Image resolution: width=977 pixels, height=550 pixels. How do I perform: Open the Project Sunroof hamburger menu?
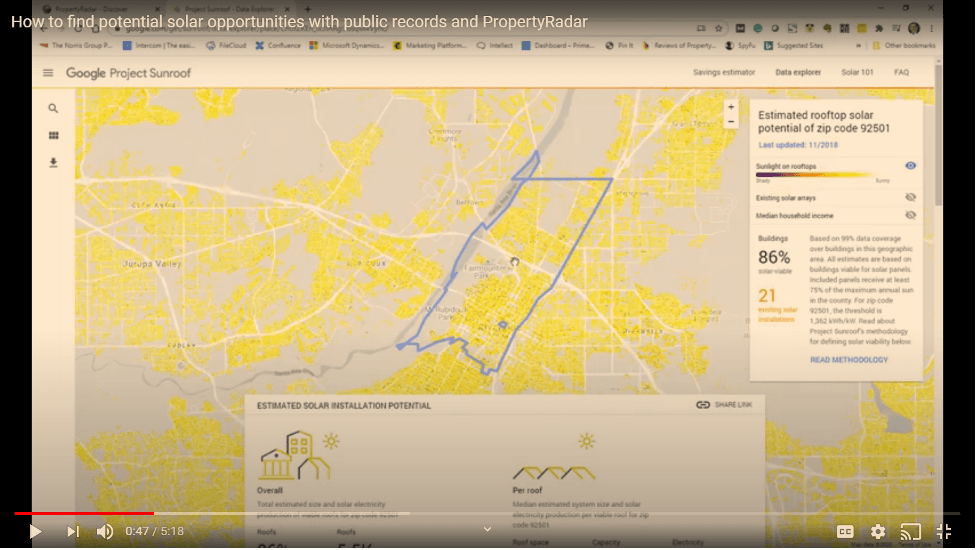(48, 73)
